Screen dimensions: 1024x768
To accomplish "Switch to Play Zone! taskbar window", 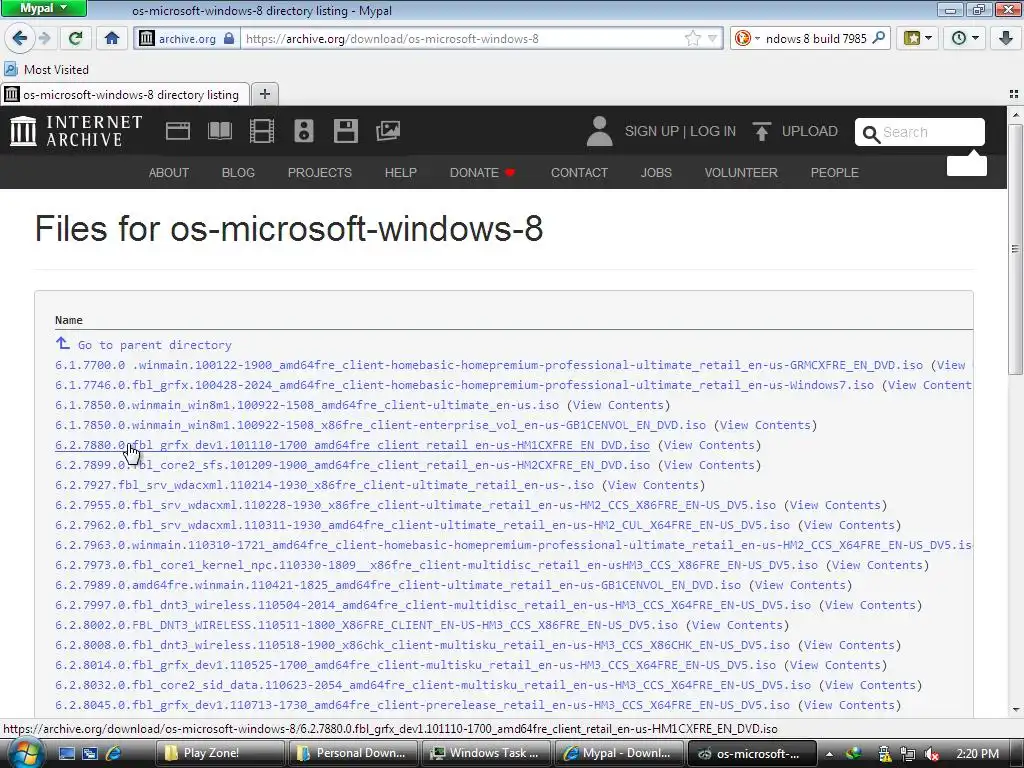I will coord(220,753).
